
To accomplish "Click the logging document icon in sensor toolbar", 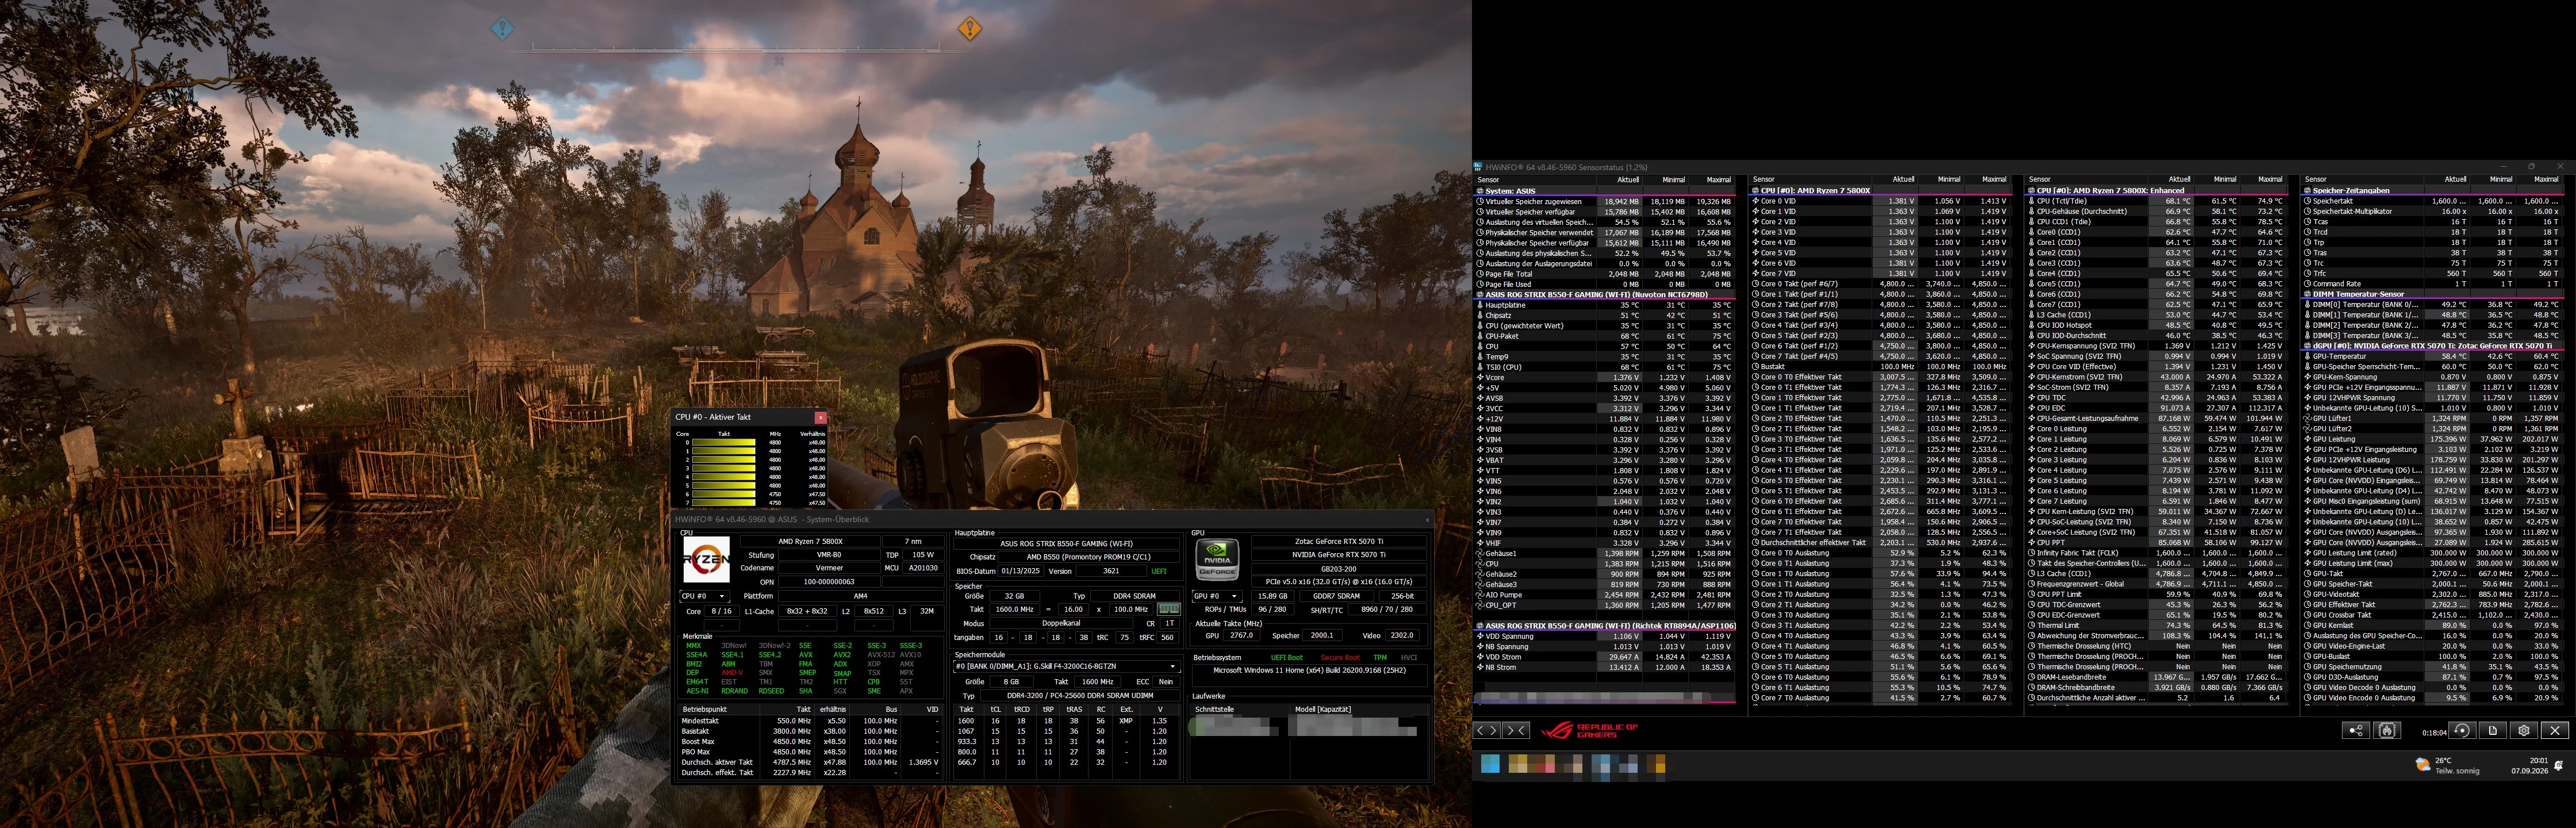I will [x=2493, y=730].
